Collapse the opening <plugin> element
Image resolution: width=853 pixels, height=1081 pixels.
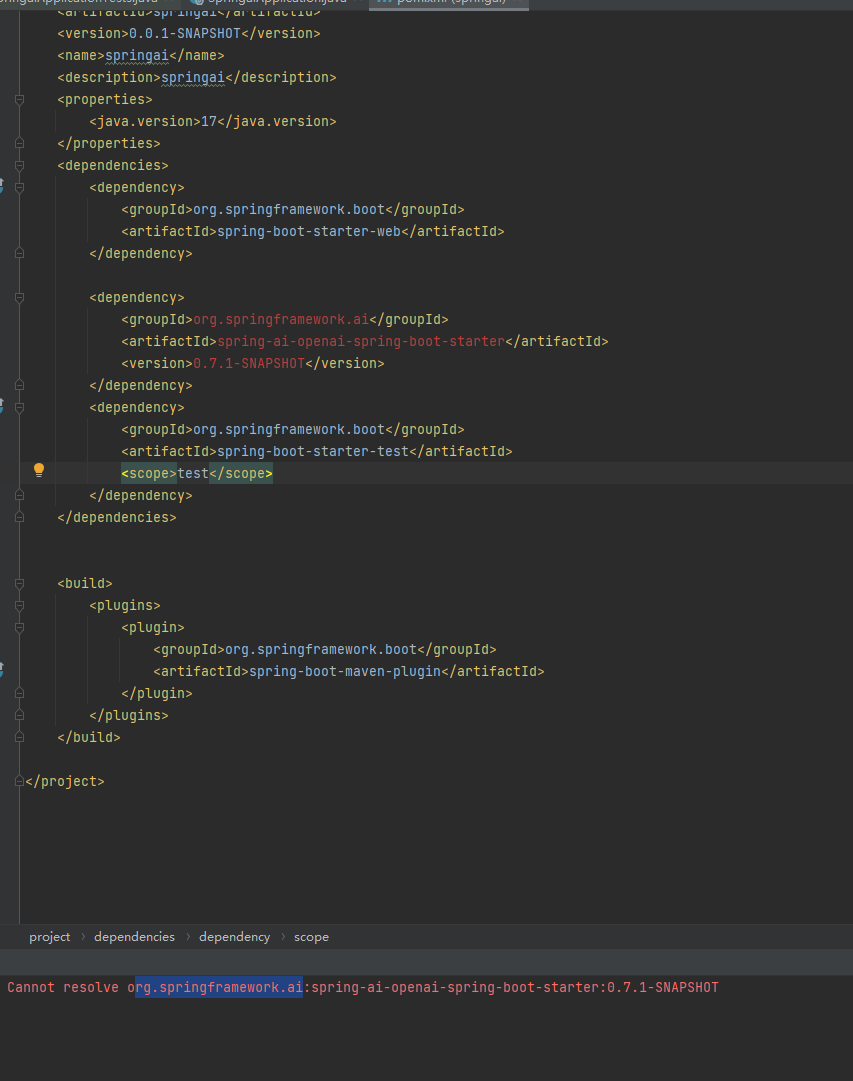click(19, 627)
